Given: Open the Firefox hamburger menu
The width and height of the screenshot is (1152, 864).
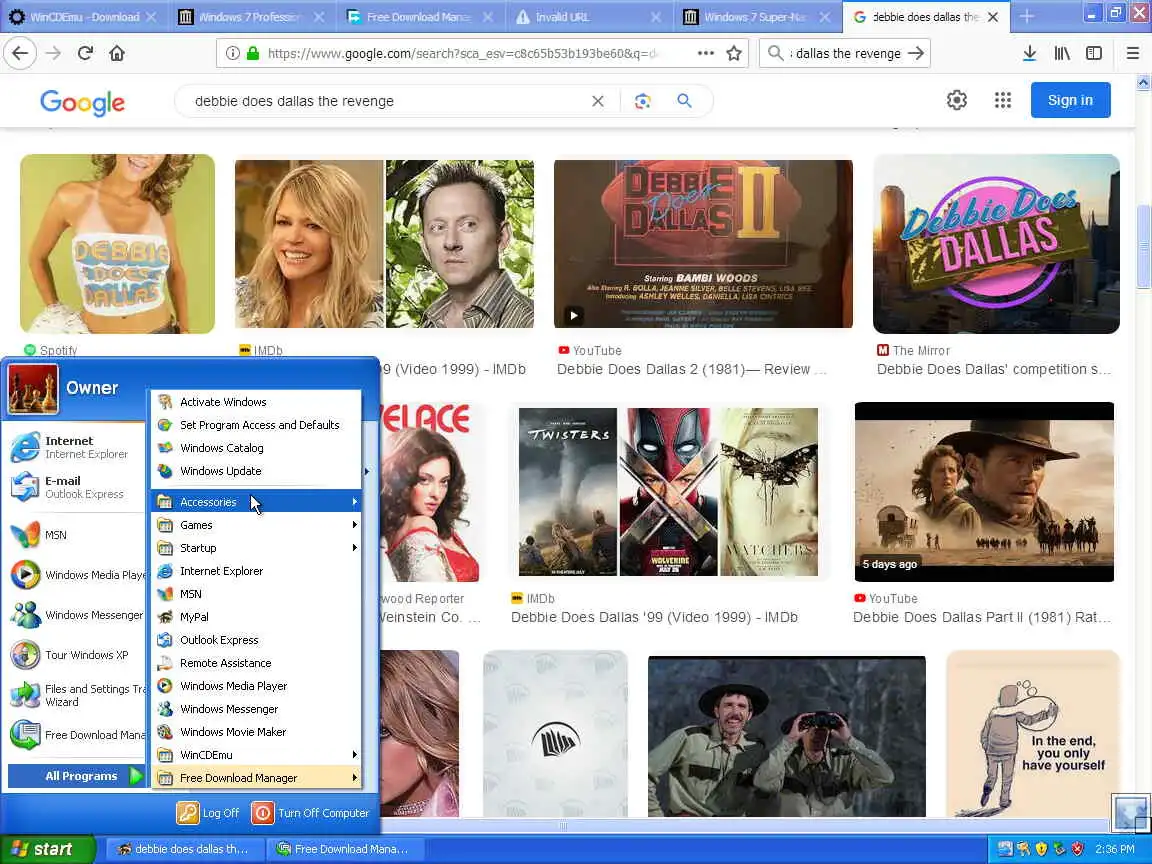Looking at the screenshot, I should tap(1132, 53).
